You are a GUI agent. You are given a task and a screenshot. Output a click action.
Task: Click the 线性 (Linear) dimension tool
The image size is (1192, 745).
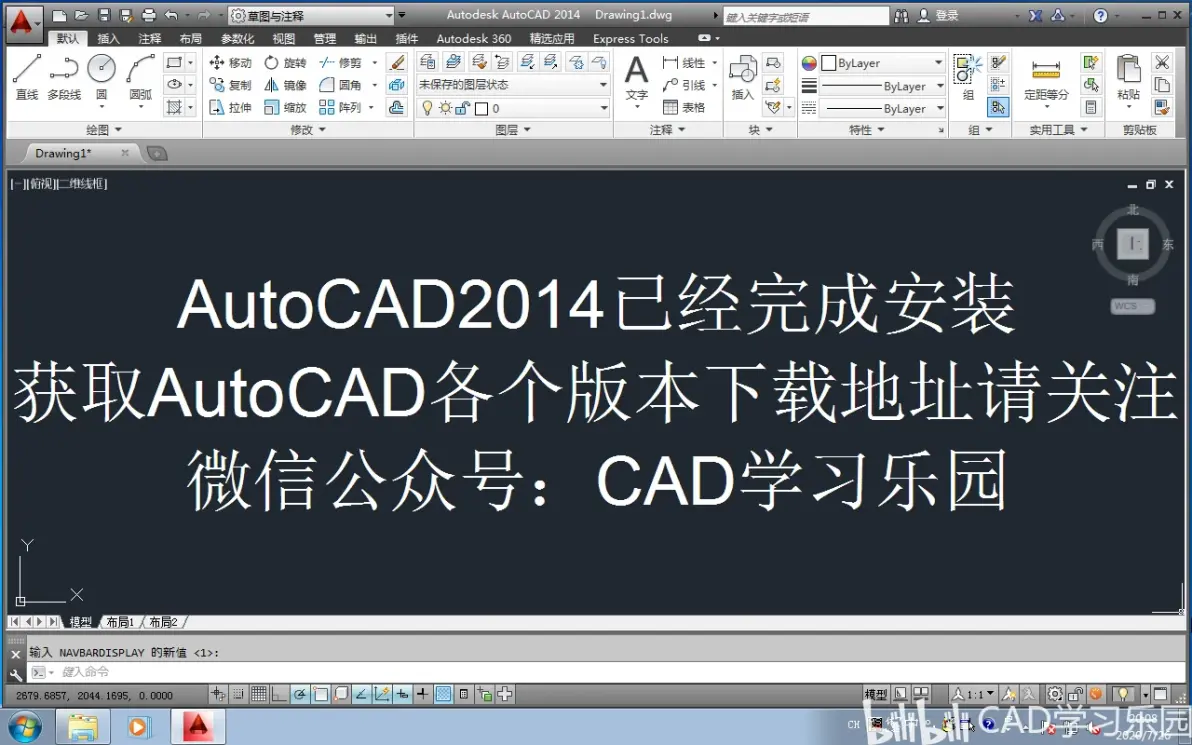tap(684, 63)
